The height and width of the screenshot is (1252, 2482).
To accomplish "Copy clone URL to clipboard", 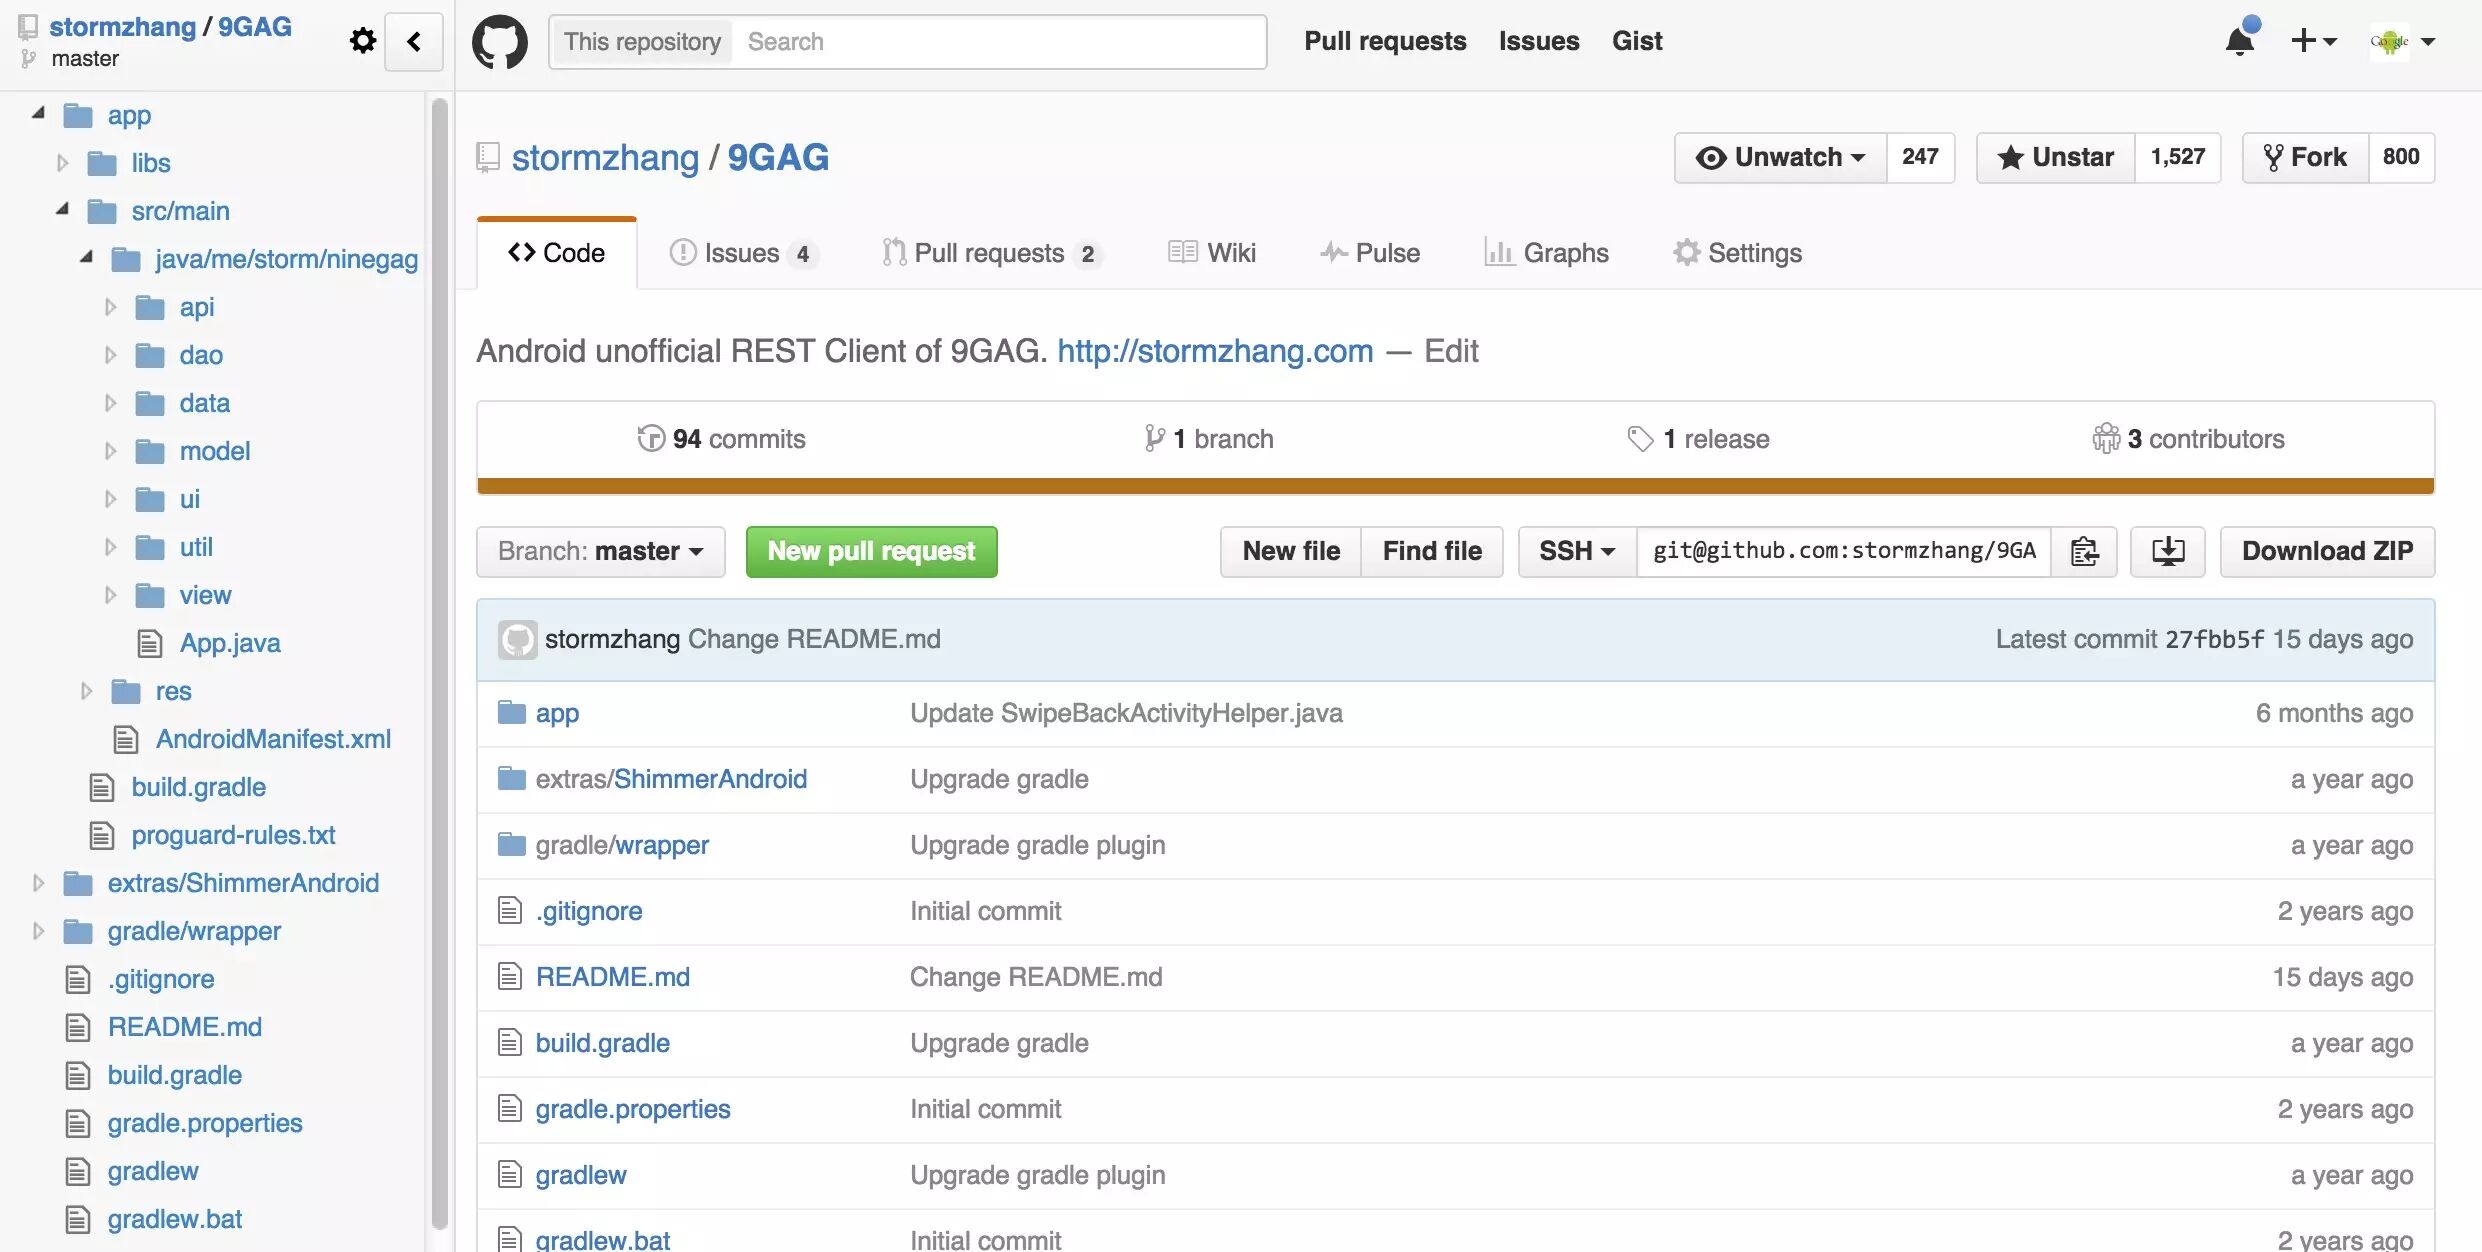I will 2084,551.
